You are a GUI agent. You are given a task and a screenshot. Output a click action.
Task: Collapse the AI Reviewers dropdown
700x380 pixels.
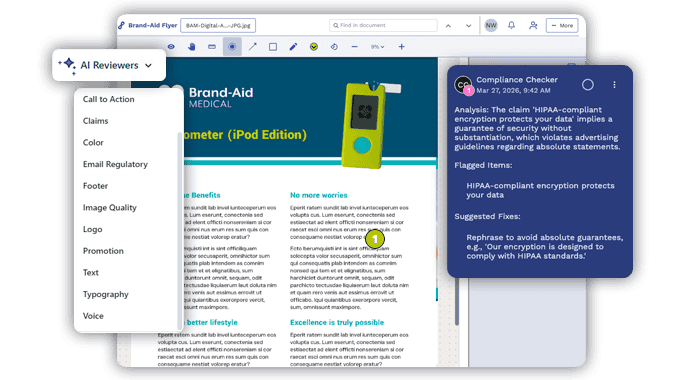coord(149,65)
